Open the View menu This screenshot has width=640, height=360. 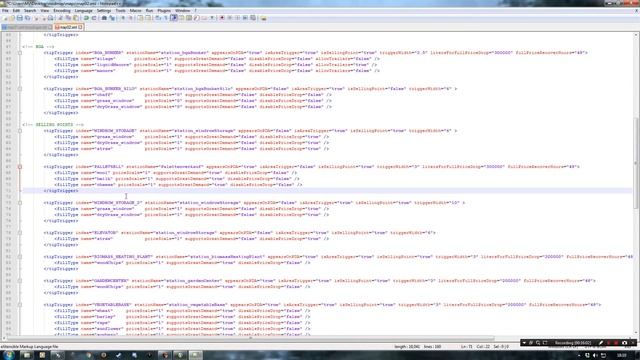(44, 11)
